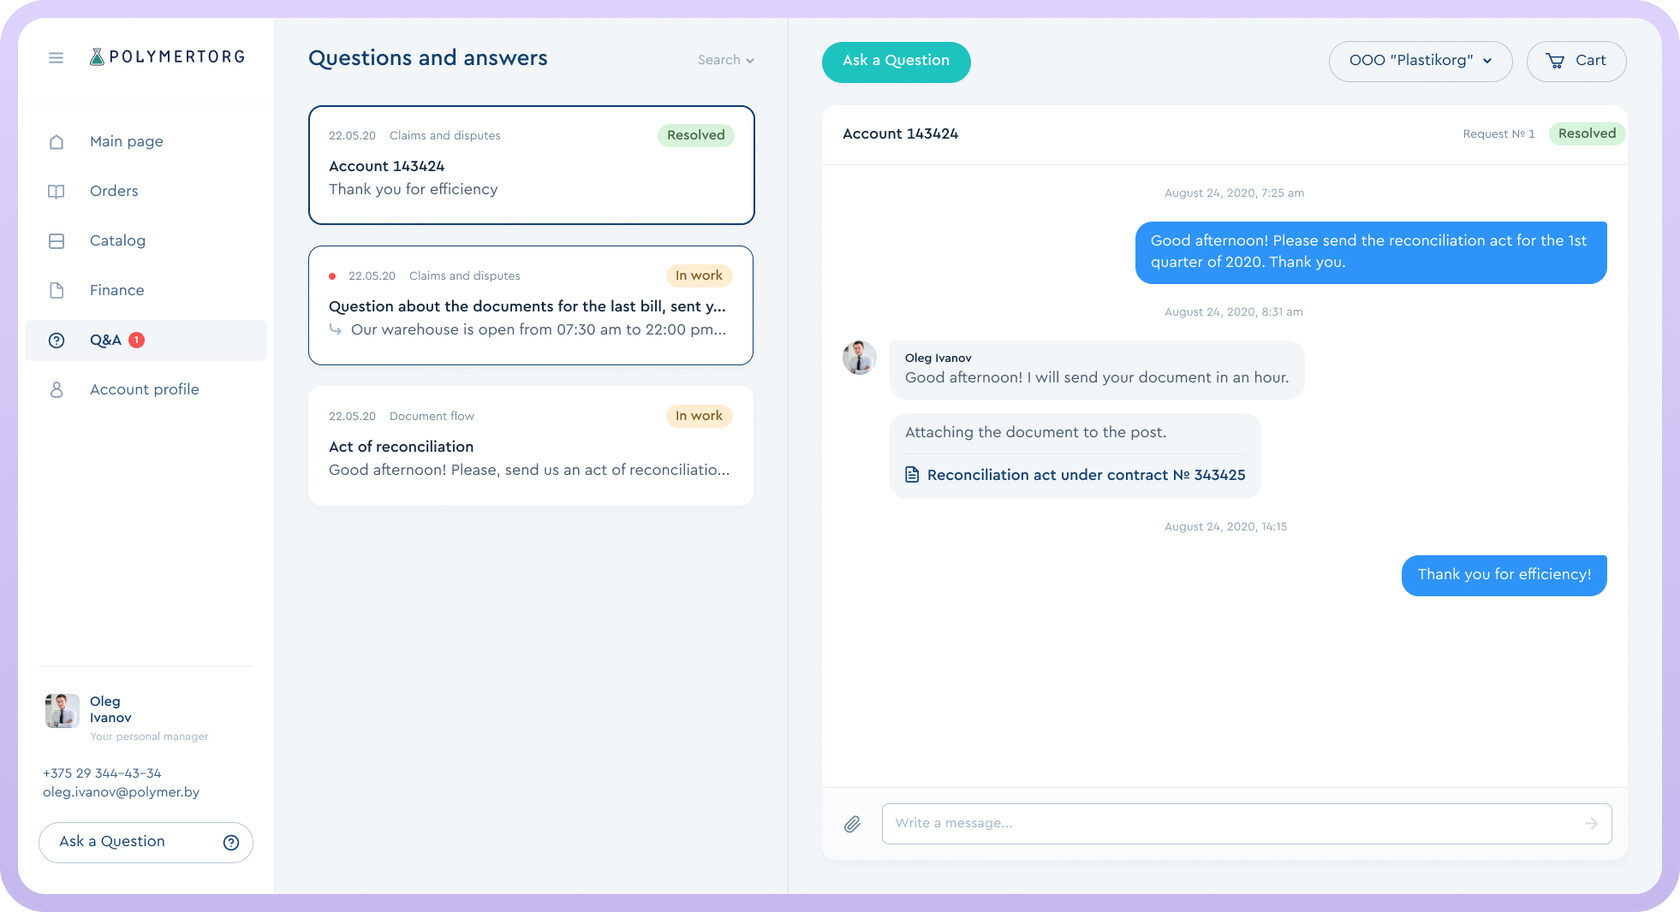Click the teal Ask a Question button
The height and width of the screenshot is (912, 1680).
pos(896,61)
